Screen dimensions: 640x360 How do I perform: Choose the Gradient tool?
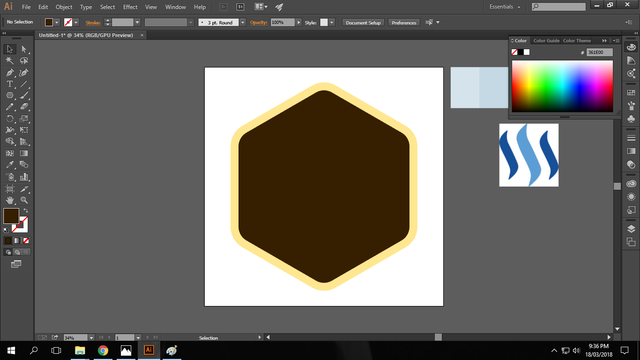(x=24, y=153)
